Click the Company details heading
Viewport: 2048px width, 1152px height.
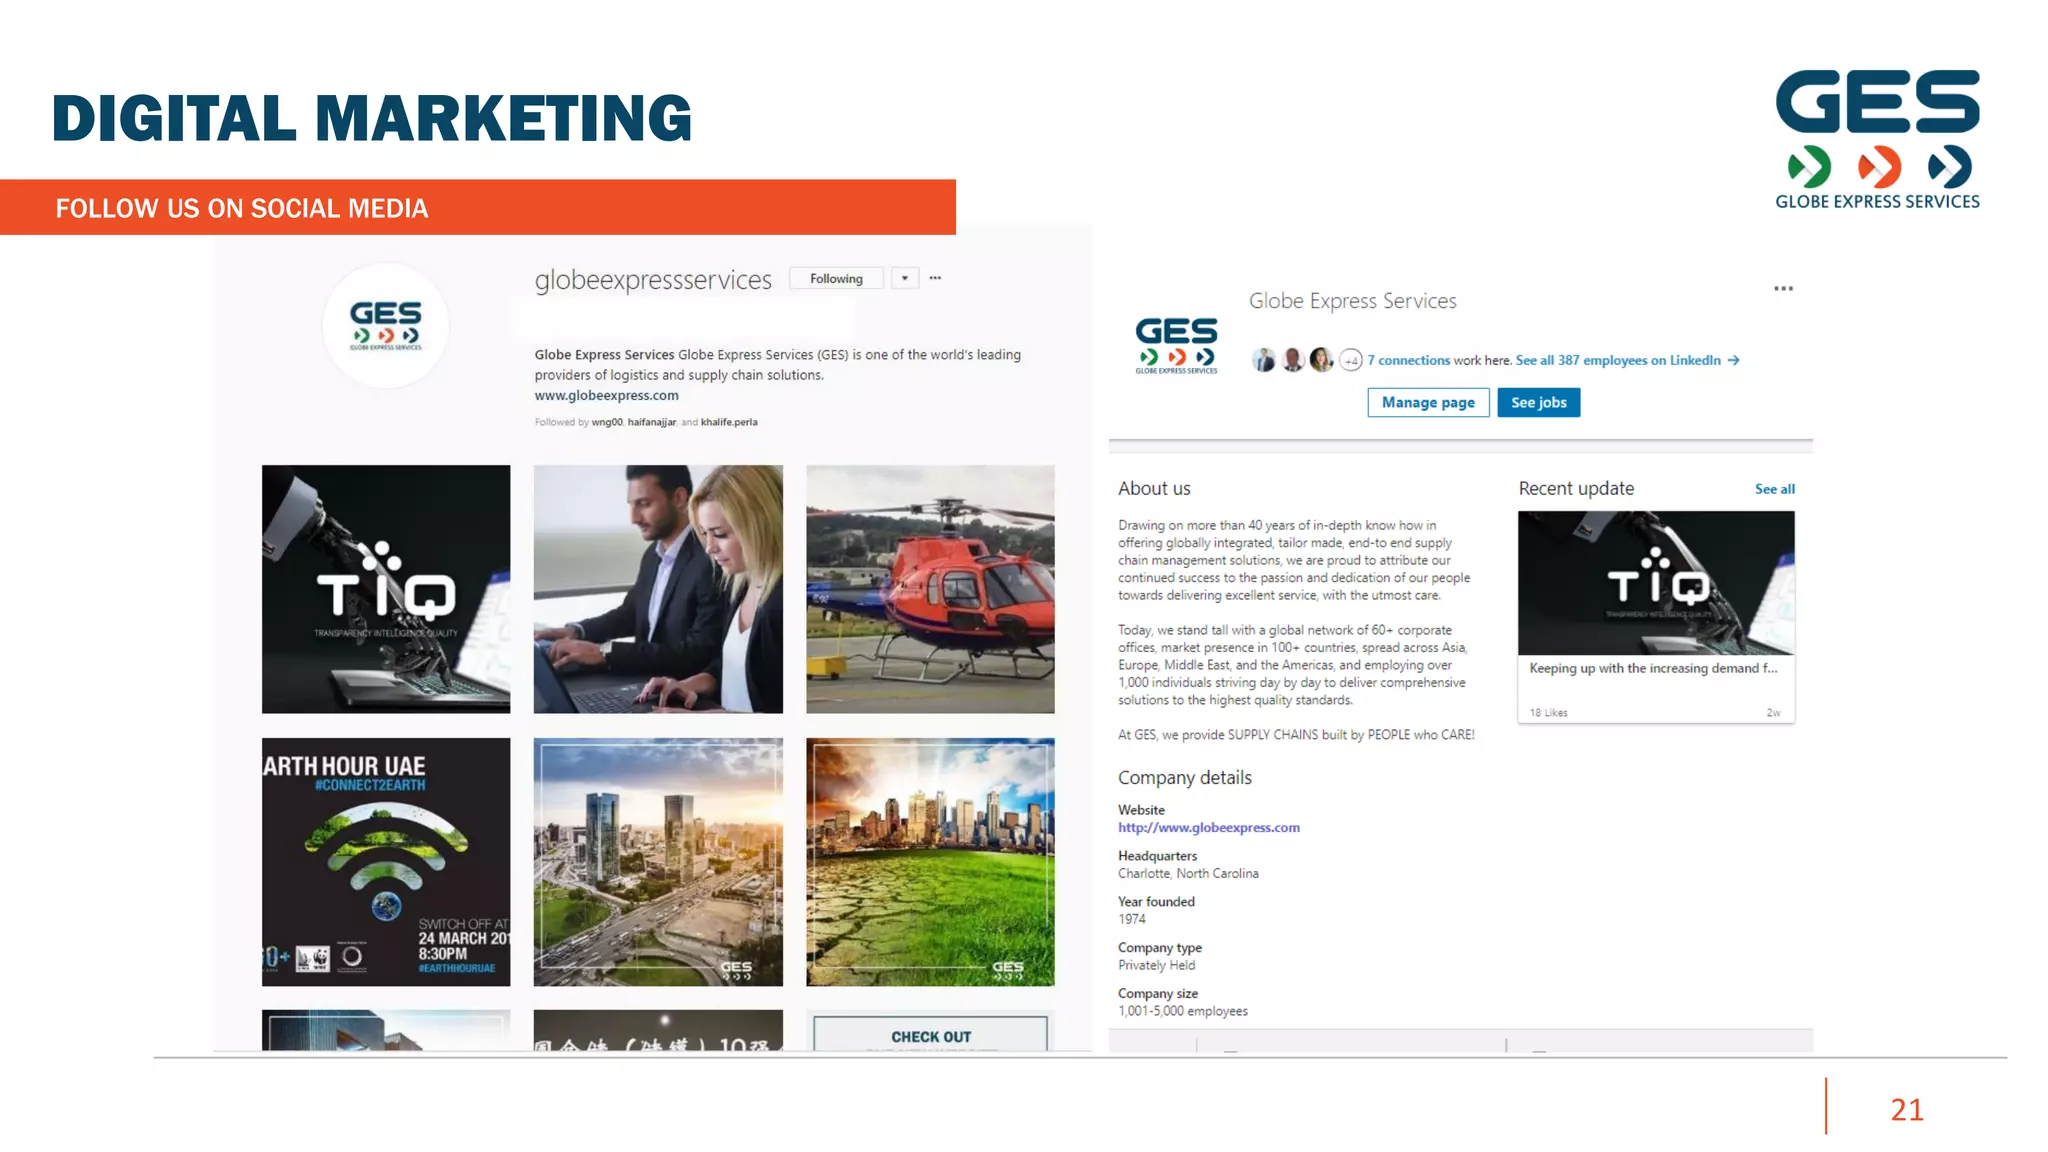click(1184, 778)
